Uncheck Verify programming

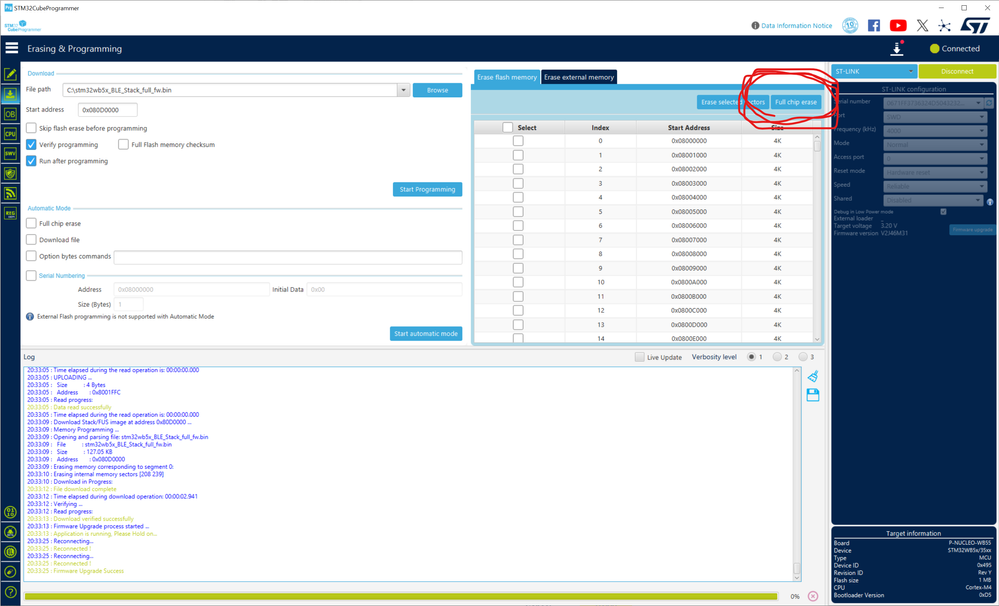click(x=31, y=145)
